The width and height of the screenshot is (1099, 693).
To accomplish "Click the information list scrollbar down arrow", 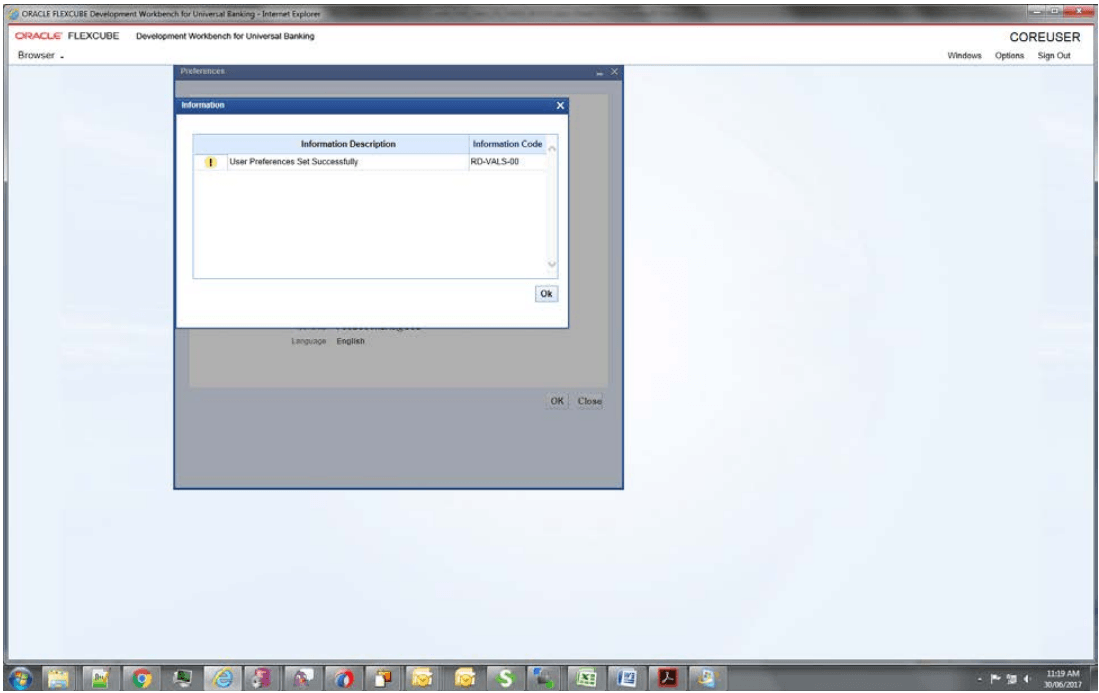I will (x=552, y=264).
